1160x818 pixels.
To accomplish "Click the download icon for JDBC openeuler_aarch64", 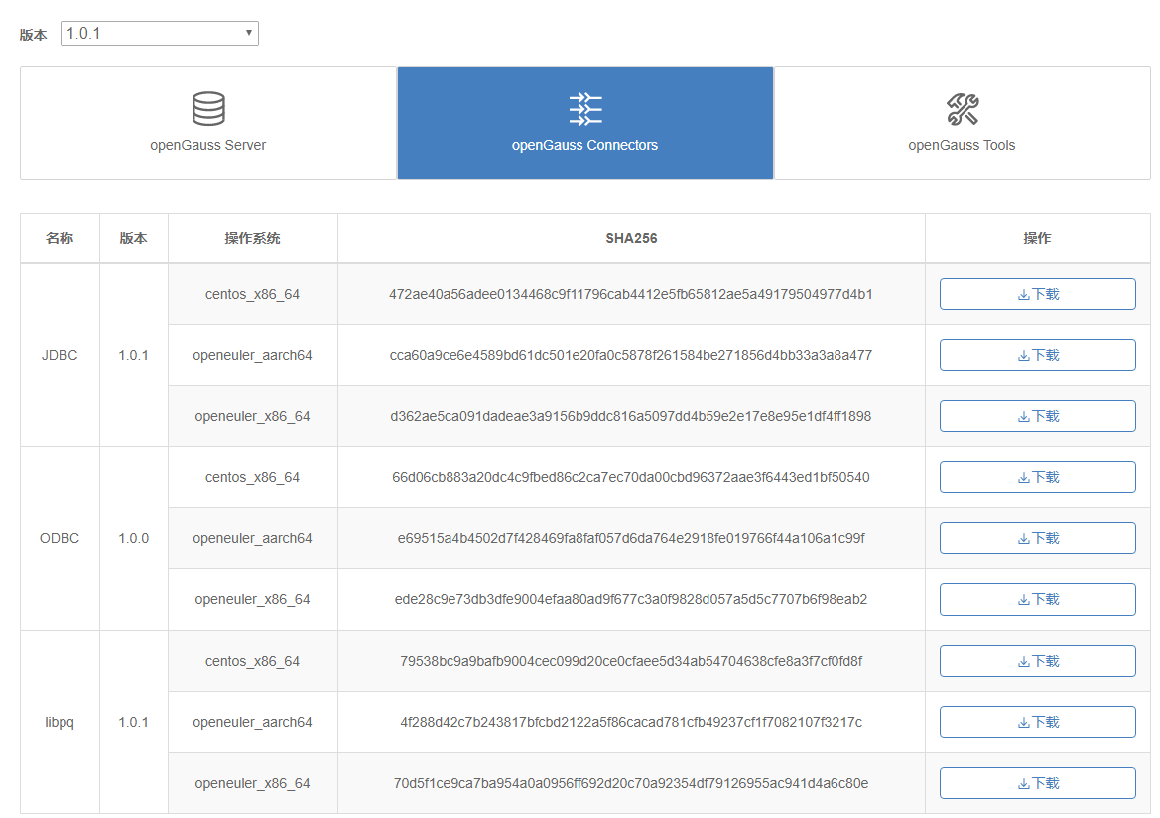I will (1024, 354).
